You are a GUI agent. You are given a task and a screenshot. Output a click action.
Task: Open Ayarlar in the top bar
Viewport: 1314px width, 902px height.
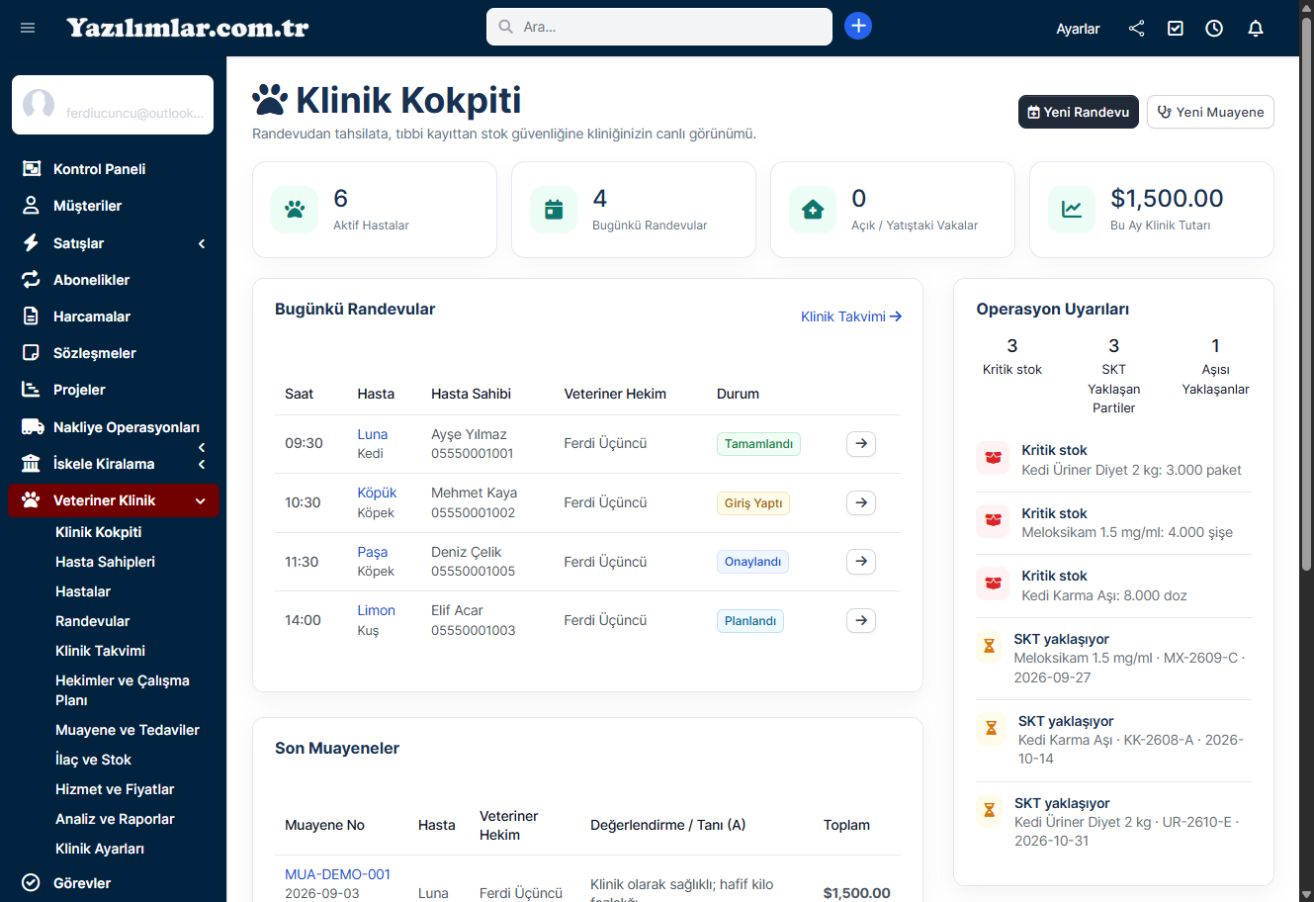click(1078, 28)
